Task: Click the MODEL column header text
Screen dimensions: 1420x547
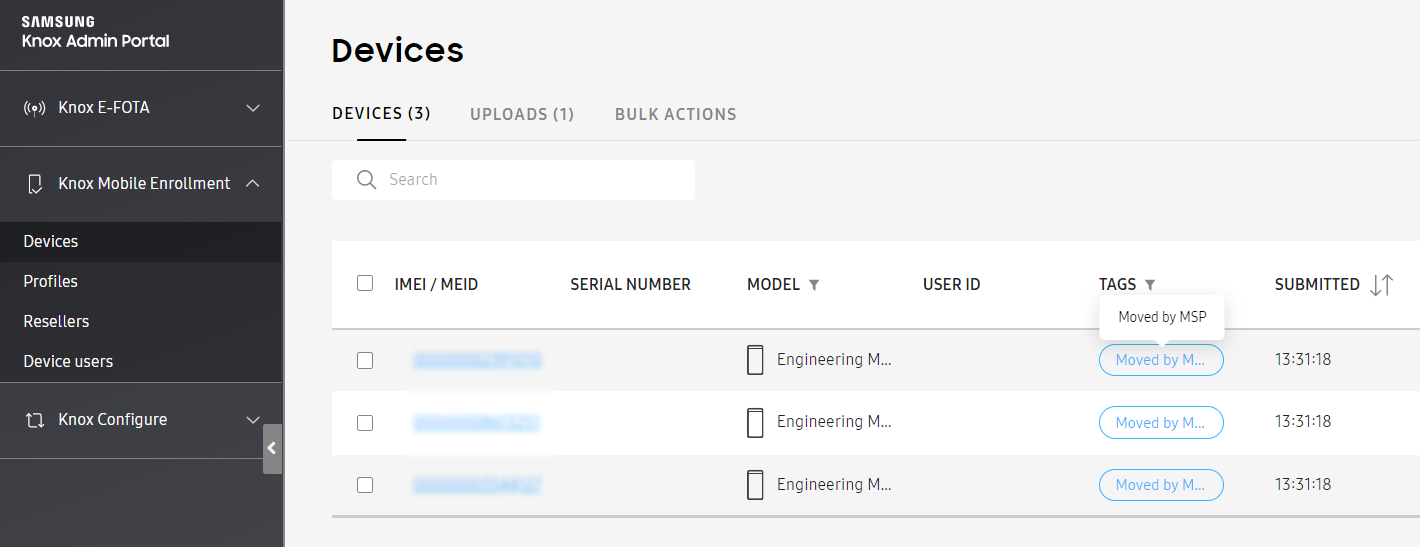Action: pyautogui.click(x=773, y=285)
